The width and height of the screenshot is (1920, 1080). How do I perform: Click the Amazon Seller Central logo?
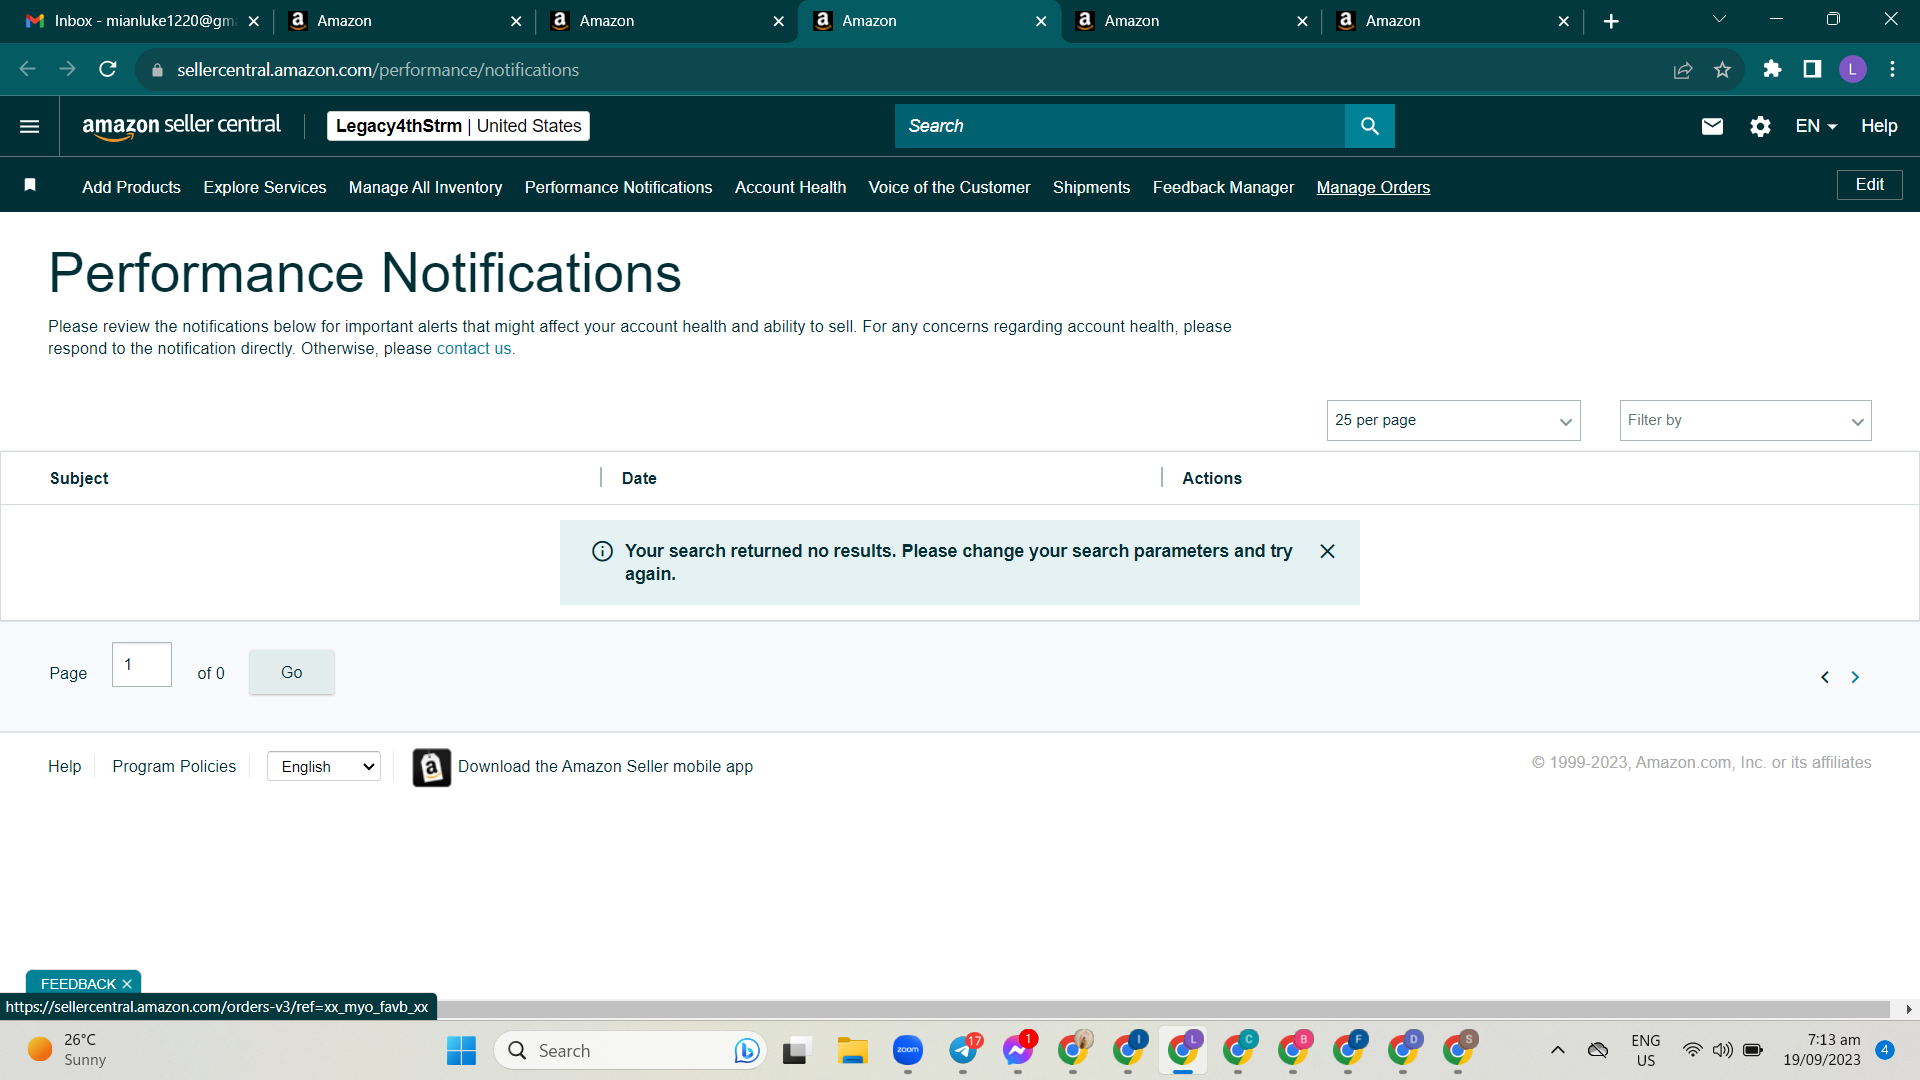(x=181, y=126)
